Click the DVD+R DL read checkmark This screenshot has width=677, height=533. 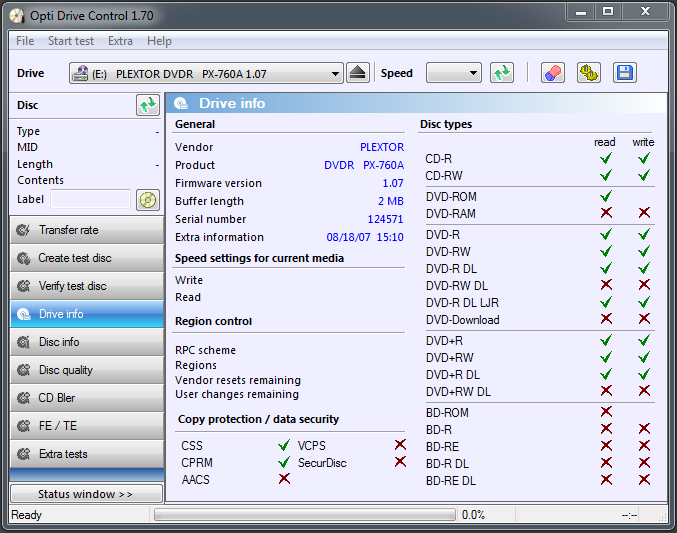(606, 374)
